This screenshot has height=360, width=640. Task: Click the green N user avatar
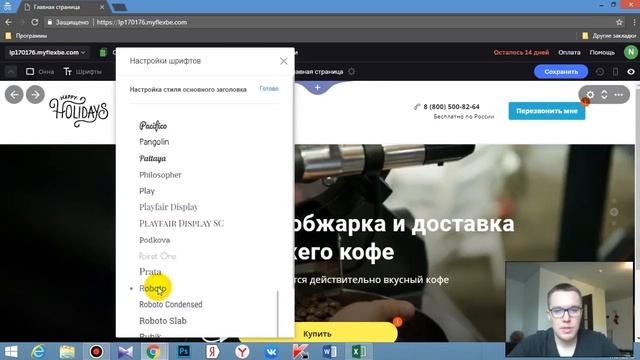pos(631,52)
